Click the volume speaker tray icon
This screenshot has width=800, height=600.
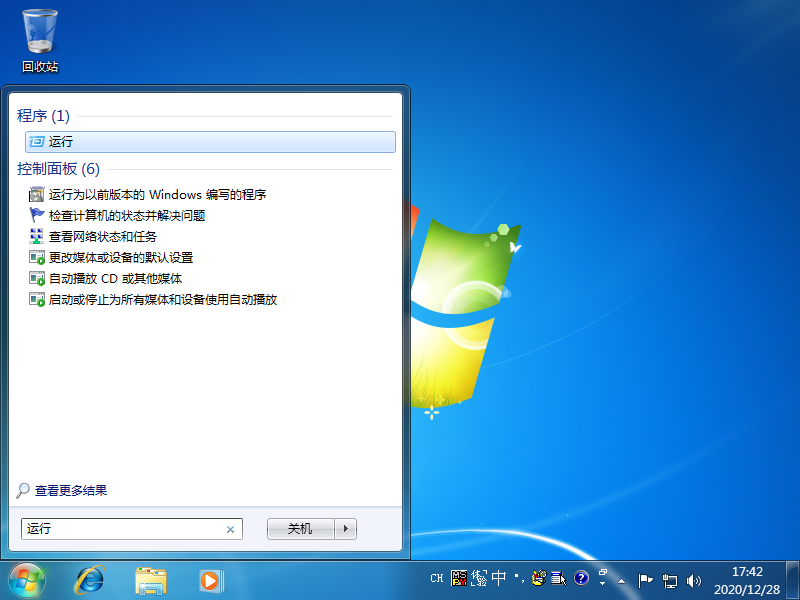pos(694,580)
